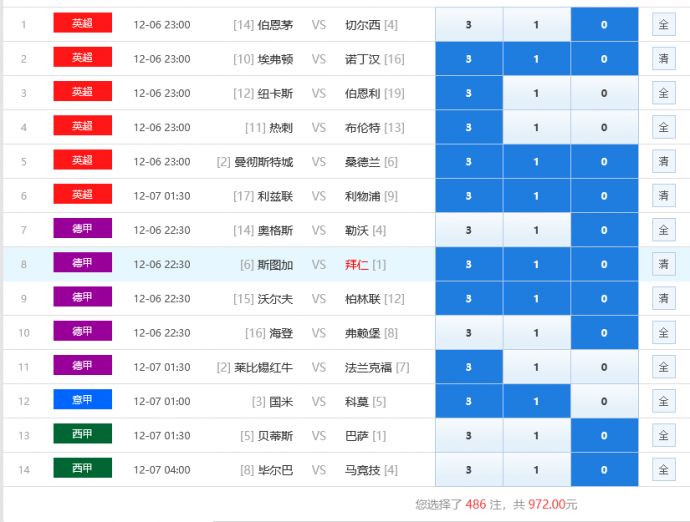
Task: Open the 曼彻斯特城 team name
Action: [x=263, y=162]
